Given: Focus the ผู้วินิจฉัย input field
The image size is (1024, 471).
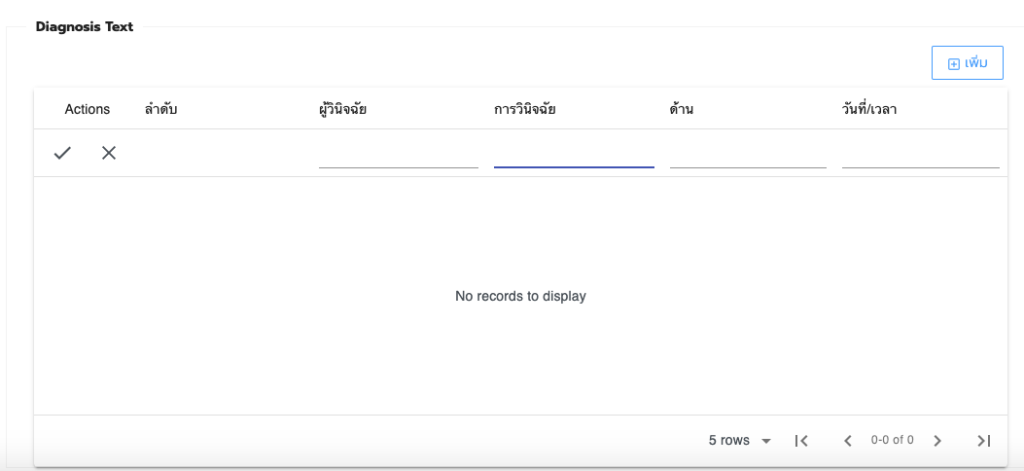Looking at the screenshot, I should point(398,154).
